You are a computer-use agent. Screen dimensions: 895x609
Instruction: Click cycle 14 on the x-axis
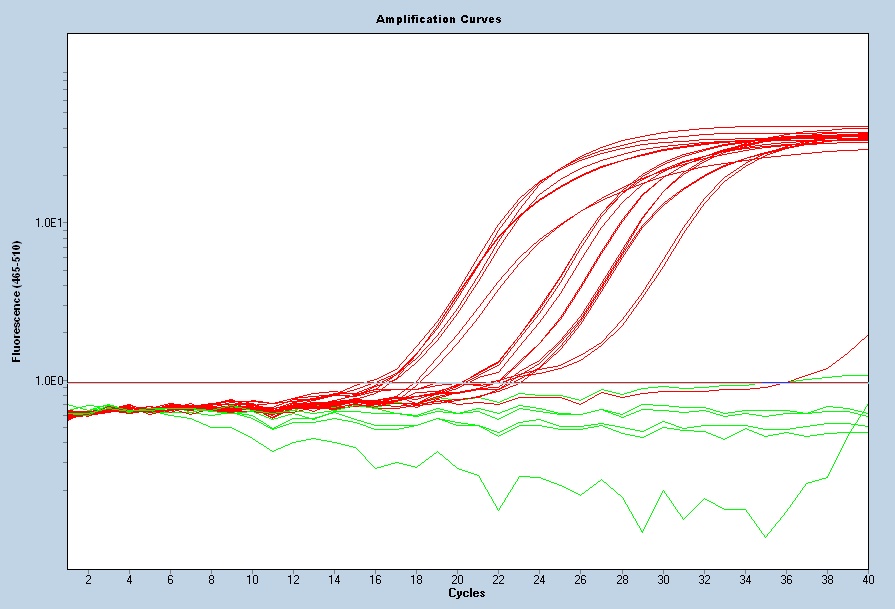point(334,580)
